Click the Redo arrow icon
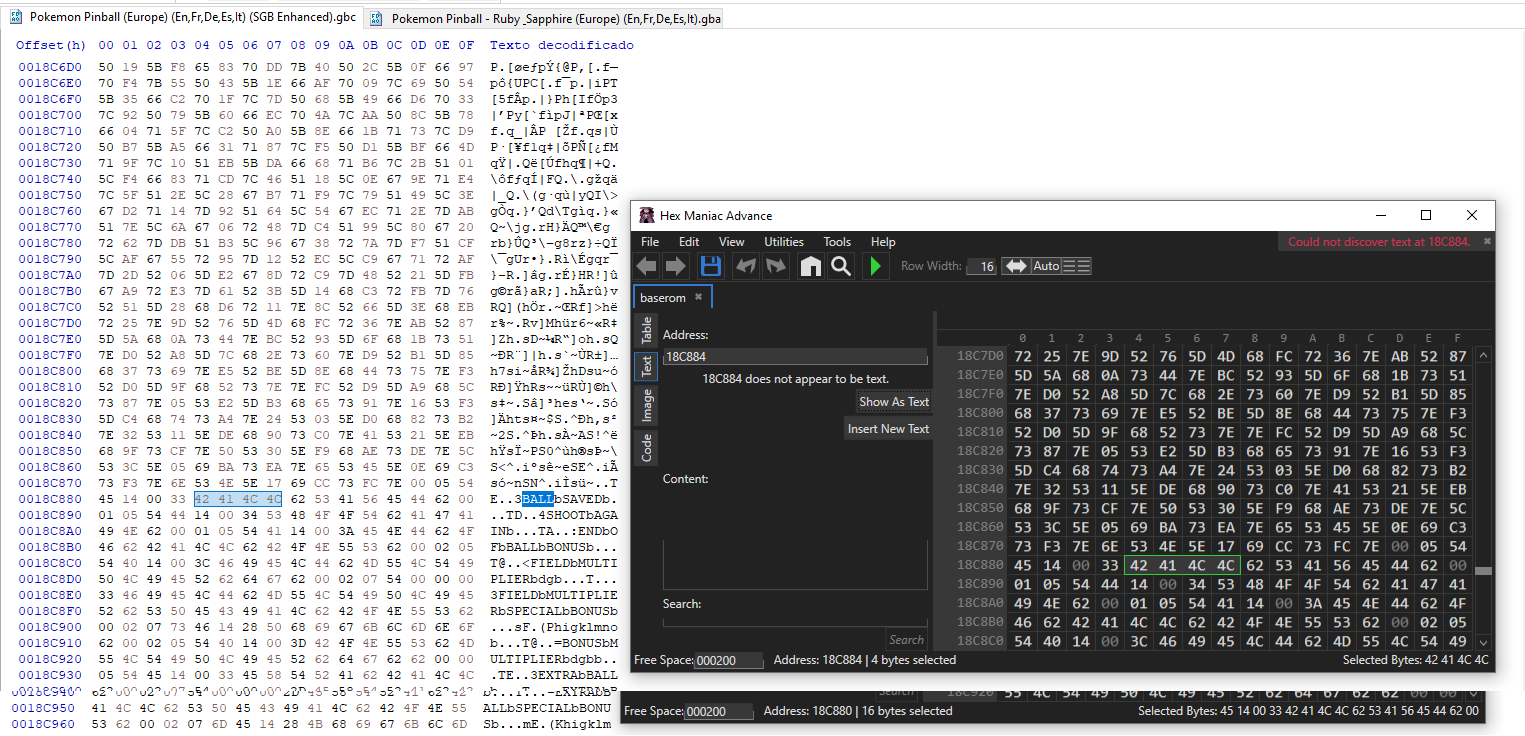The height and width of the screenshot is (736, 1525). click(776, 266)
